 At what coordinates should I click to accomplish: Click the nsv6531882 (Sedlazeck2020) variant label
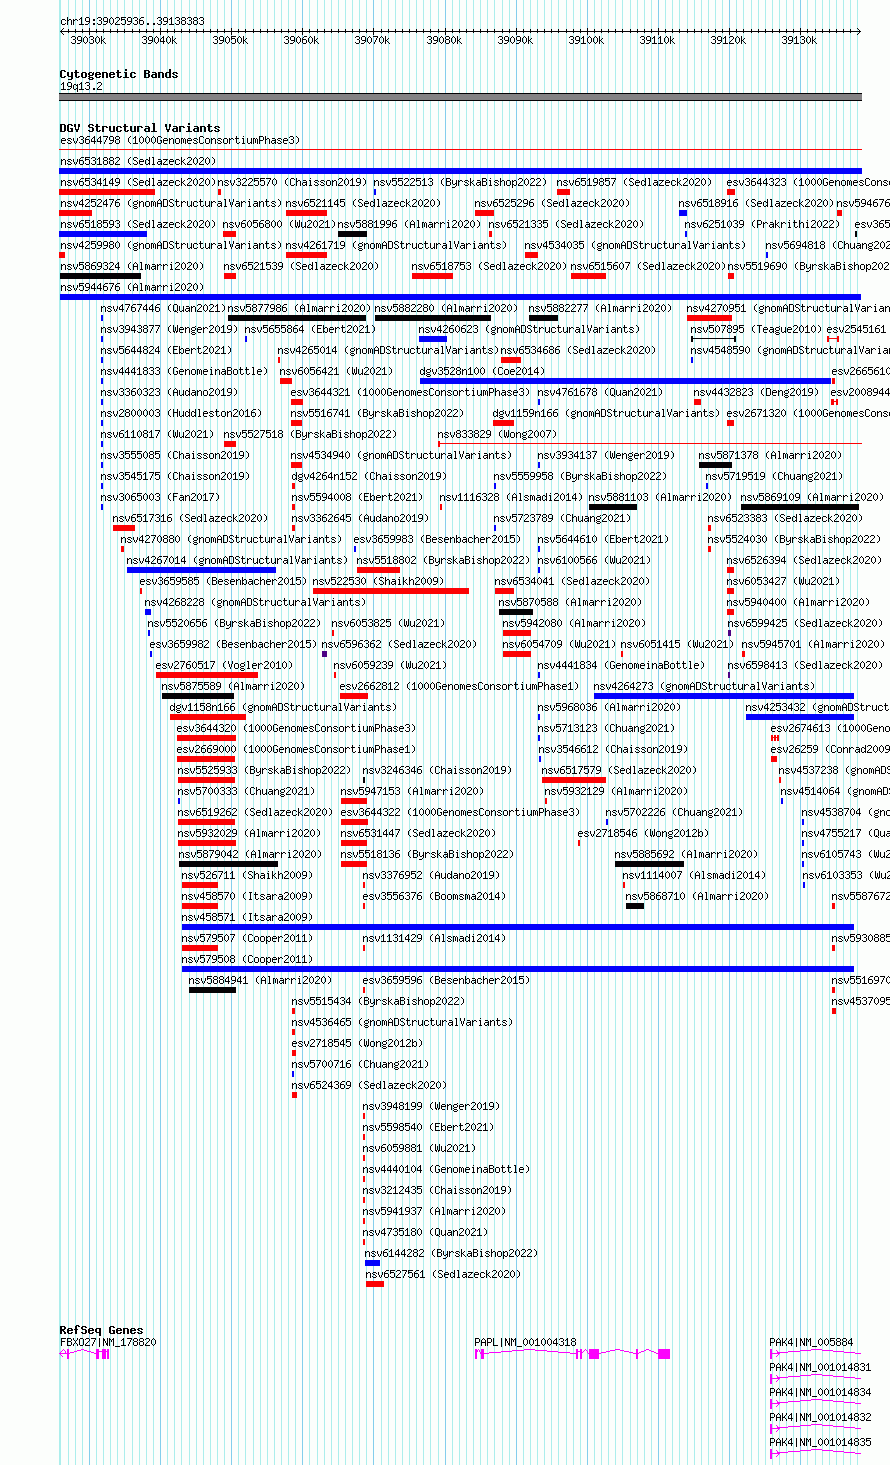click(137, 161)
